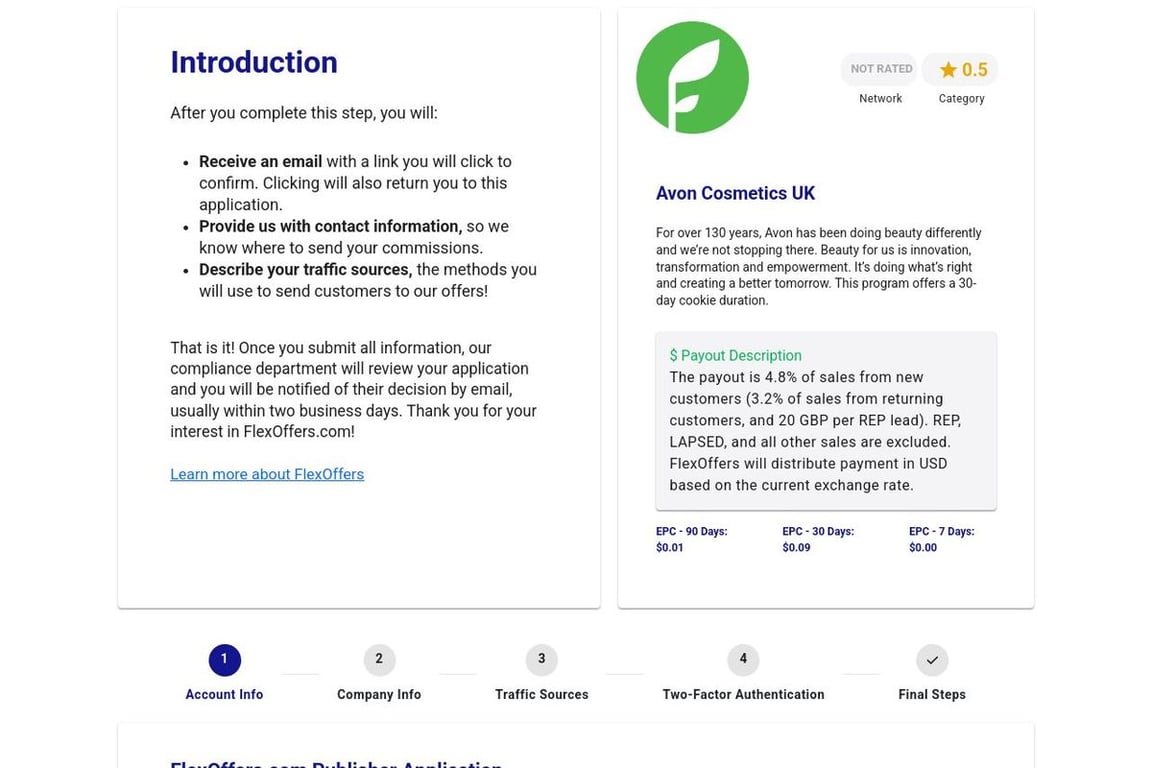This screenshot has width=1152, height=768.
Task: Click the 'That is it!' paragraph
Action: (353, 390)
